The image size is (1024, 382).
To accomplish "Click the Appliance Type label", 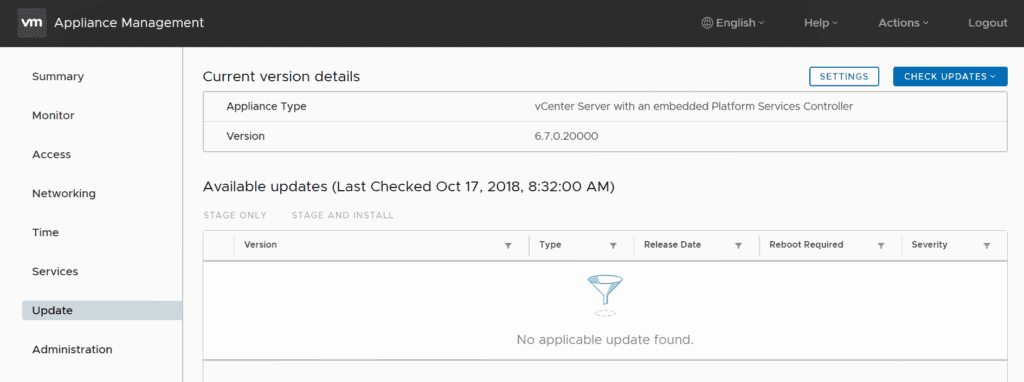I will [266, 106].
